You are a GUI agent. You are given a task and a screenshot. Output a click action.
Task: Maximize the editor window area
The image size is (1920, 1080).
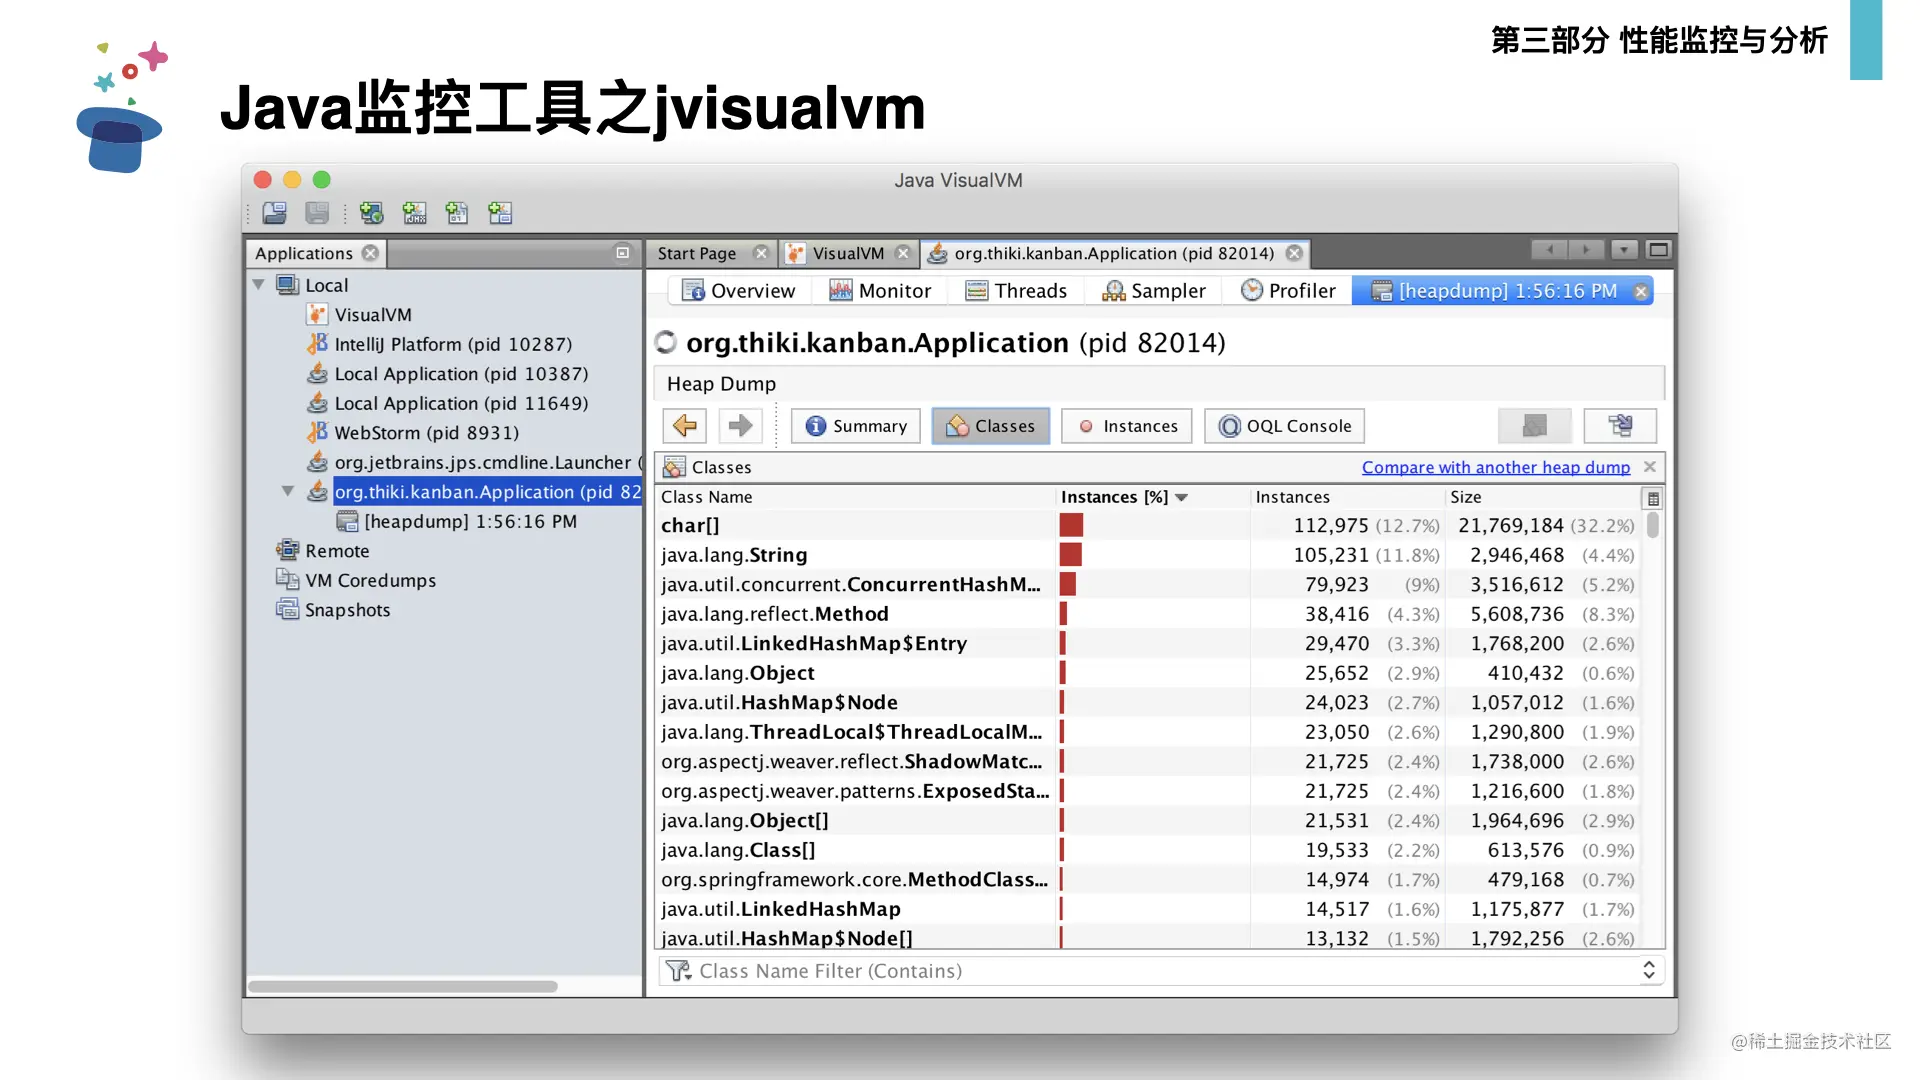pyautogui.click(x=1658, y=250)
